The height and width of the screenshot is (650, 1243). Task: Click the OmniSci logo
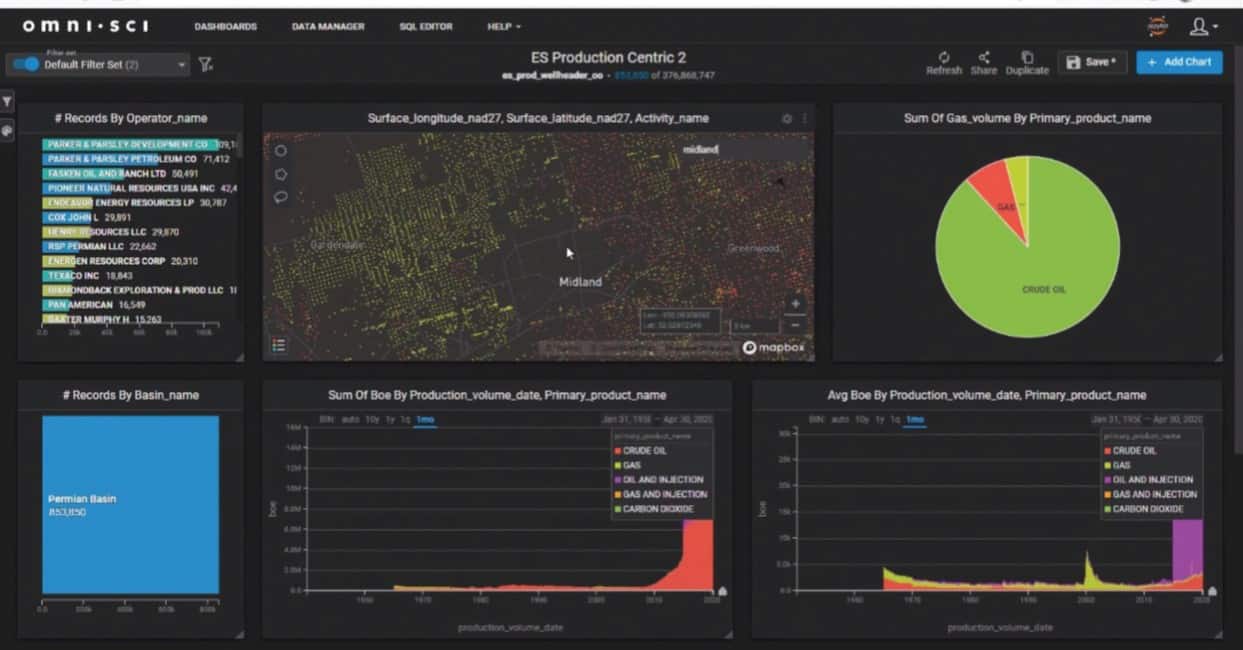coord(85,26)
